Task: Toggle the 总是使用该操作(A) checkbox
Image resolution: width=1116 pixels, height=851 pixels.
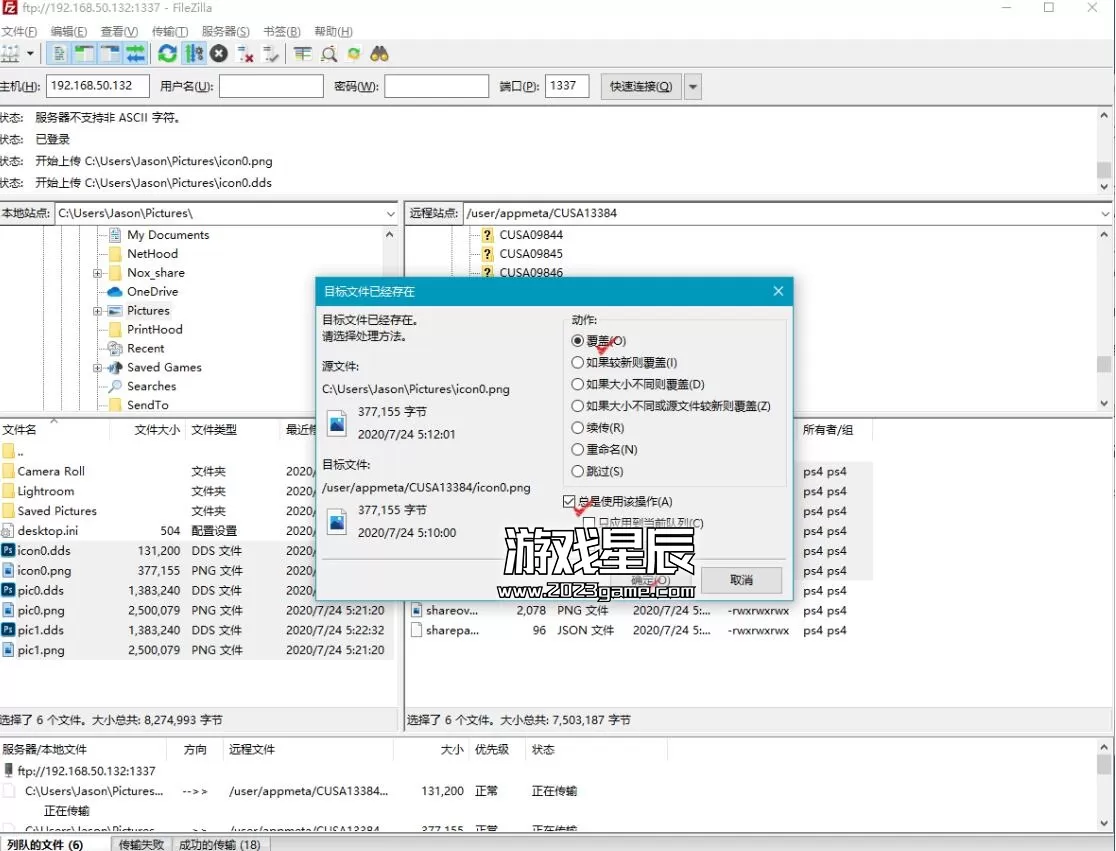Action: point(570,502)
